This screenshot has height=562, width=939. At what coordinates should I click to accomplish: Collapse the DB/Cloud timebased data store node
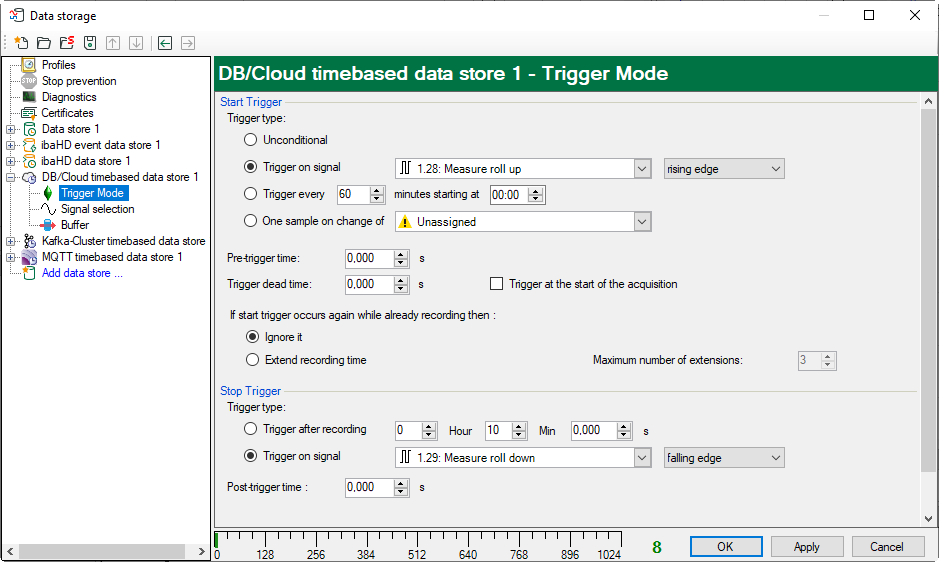10,177
